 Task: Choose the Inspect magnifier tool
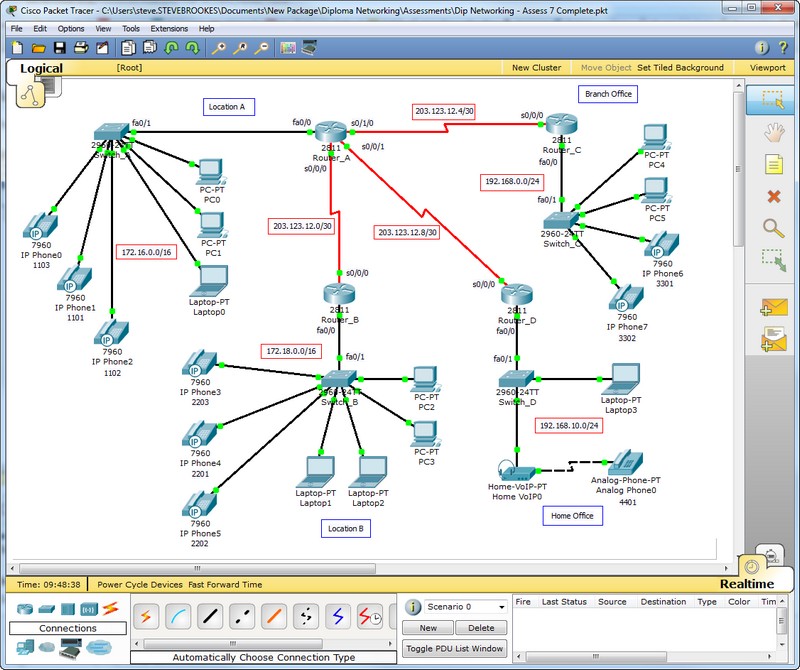point(774,228)
